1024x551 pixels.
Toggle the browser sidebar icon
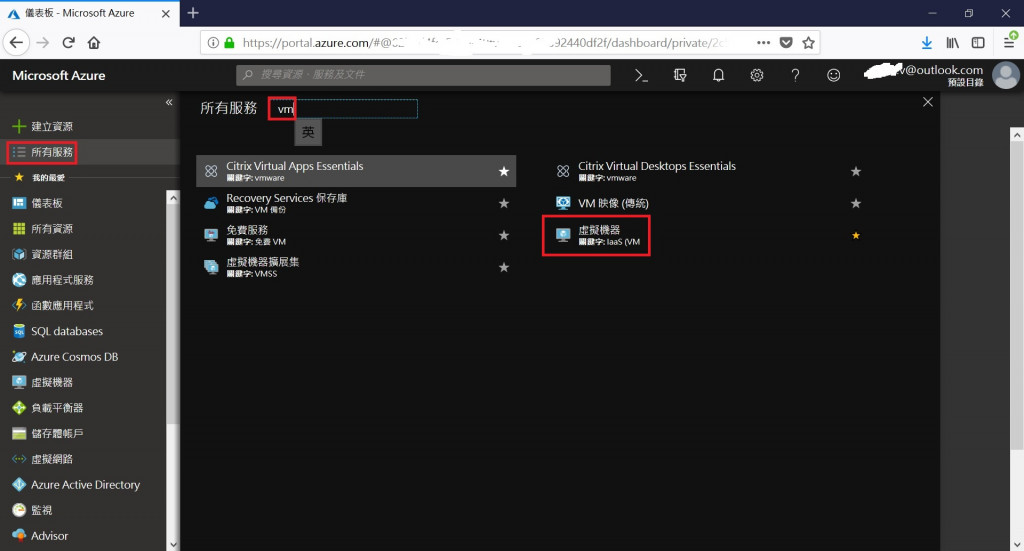[978, 43]
